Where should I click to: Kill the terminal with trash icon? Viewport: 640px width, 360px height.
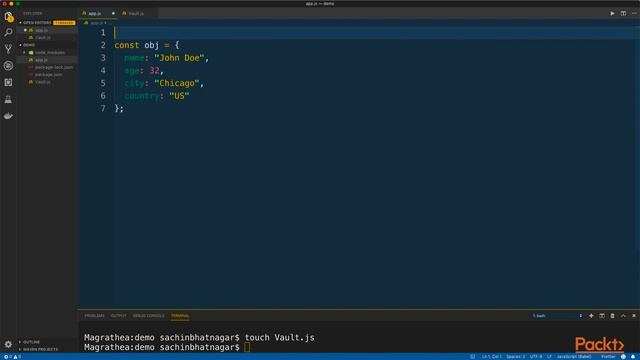pos(612,316)
